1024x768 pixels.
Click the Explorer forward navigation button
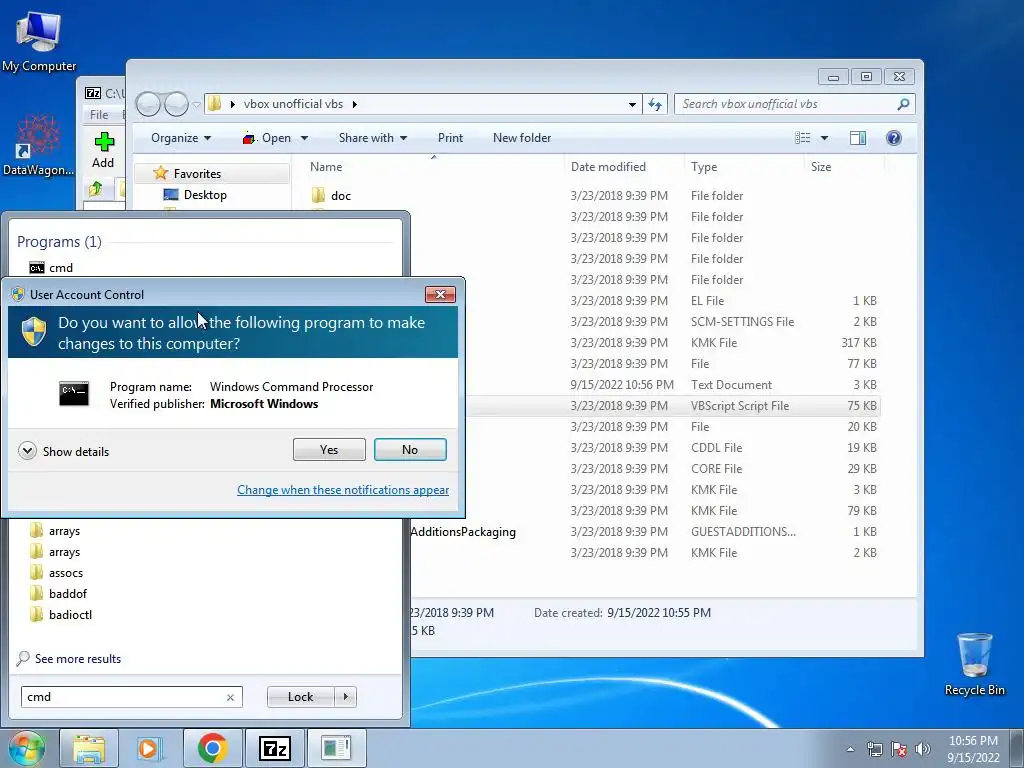point(176,104)
